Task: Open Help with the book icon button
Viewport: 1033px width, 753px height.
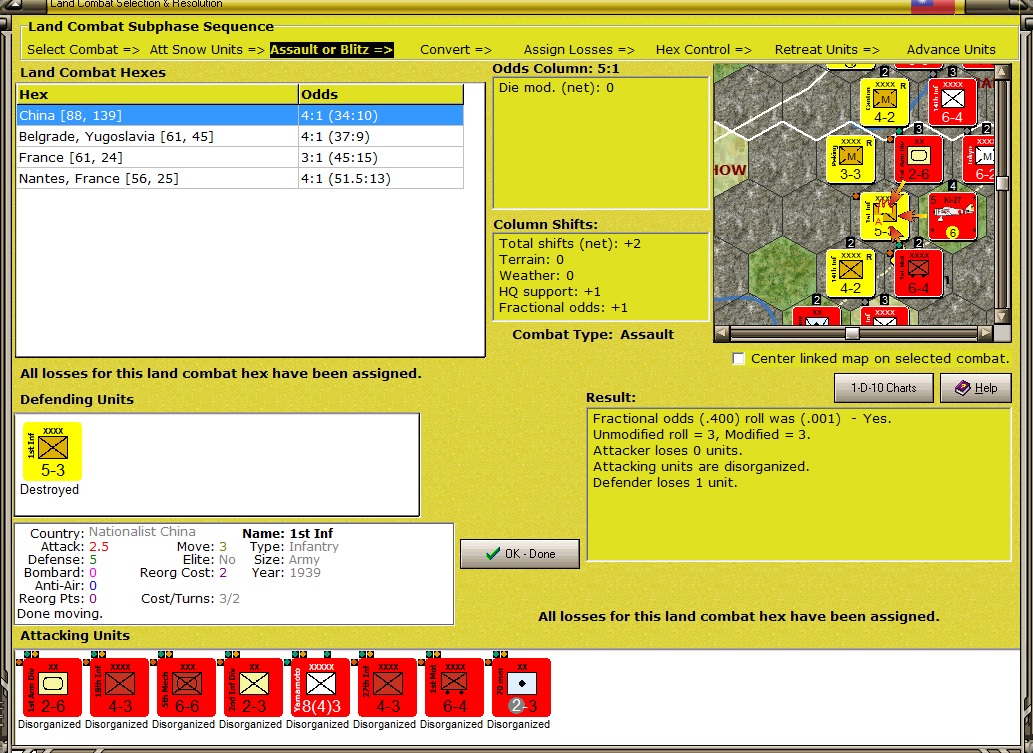Action: tap(976, 388)
